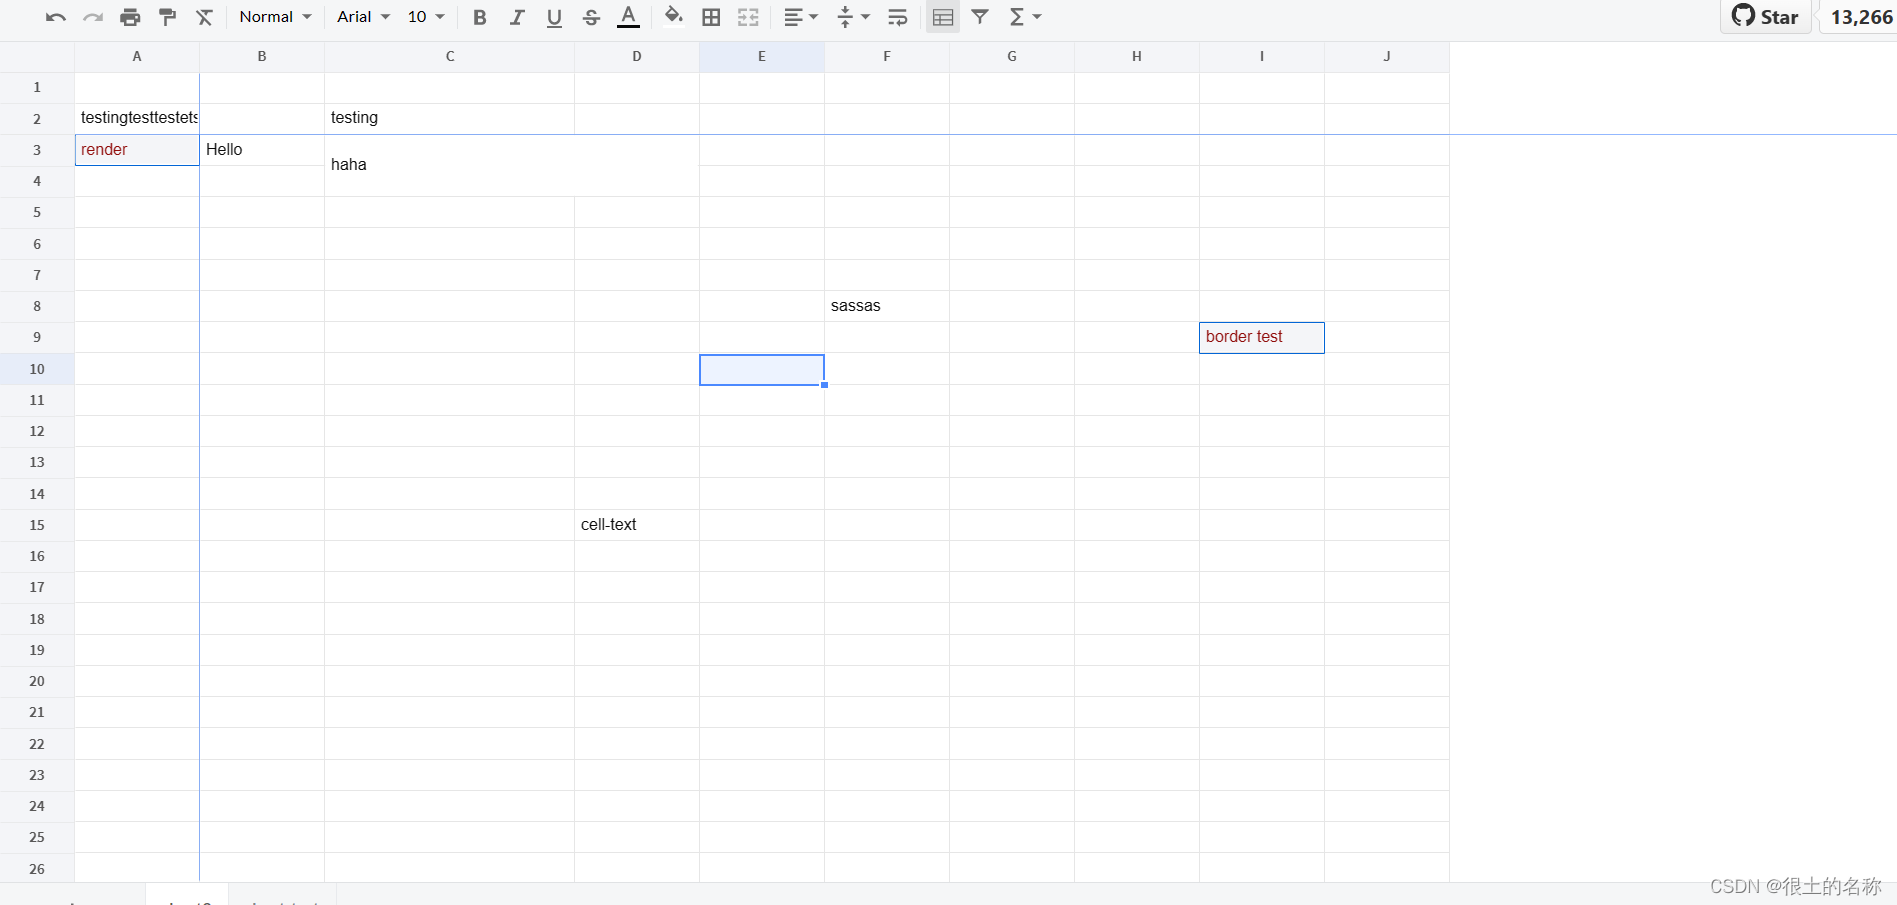Select column J header
Image resolution: width=1897 pixels, height=905 pixels.
point(1387,57)
